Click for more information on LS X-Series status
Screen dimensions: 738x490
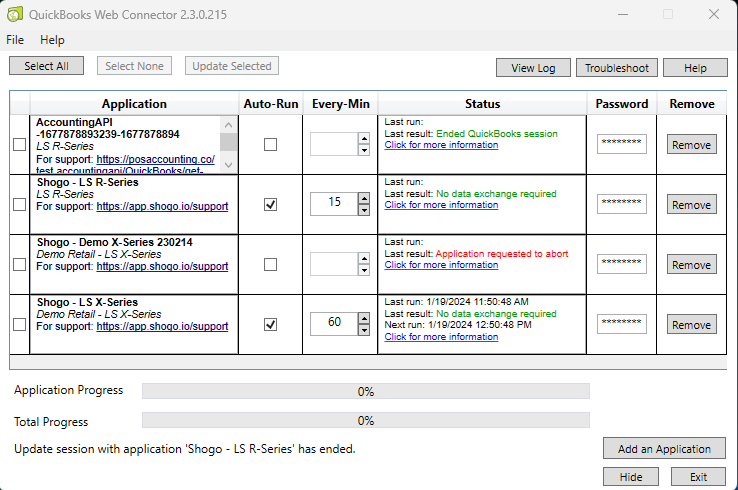[x=441, y=337]
